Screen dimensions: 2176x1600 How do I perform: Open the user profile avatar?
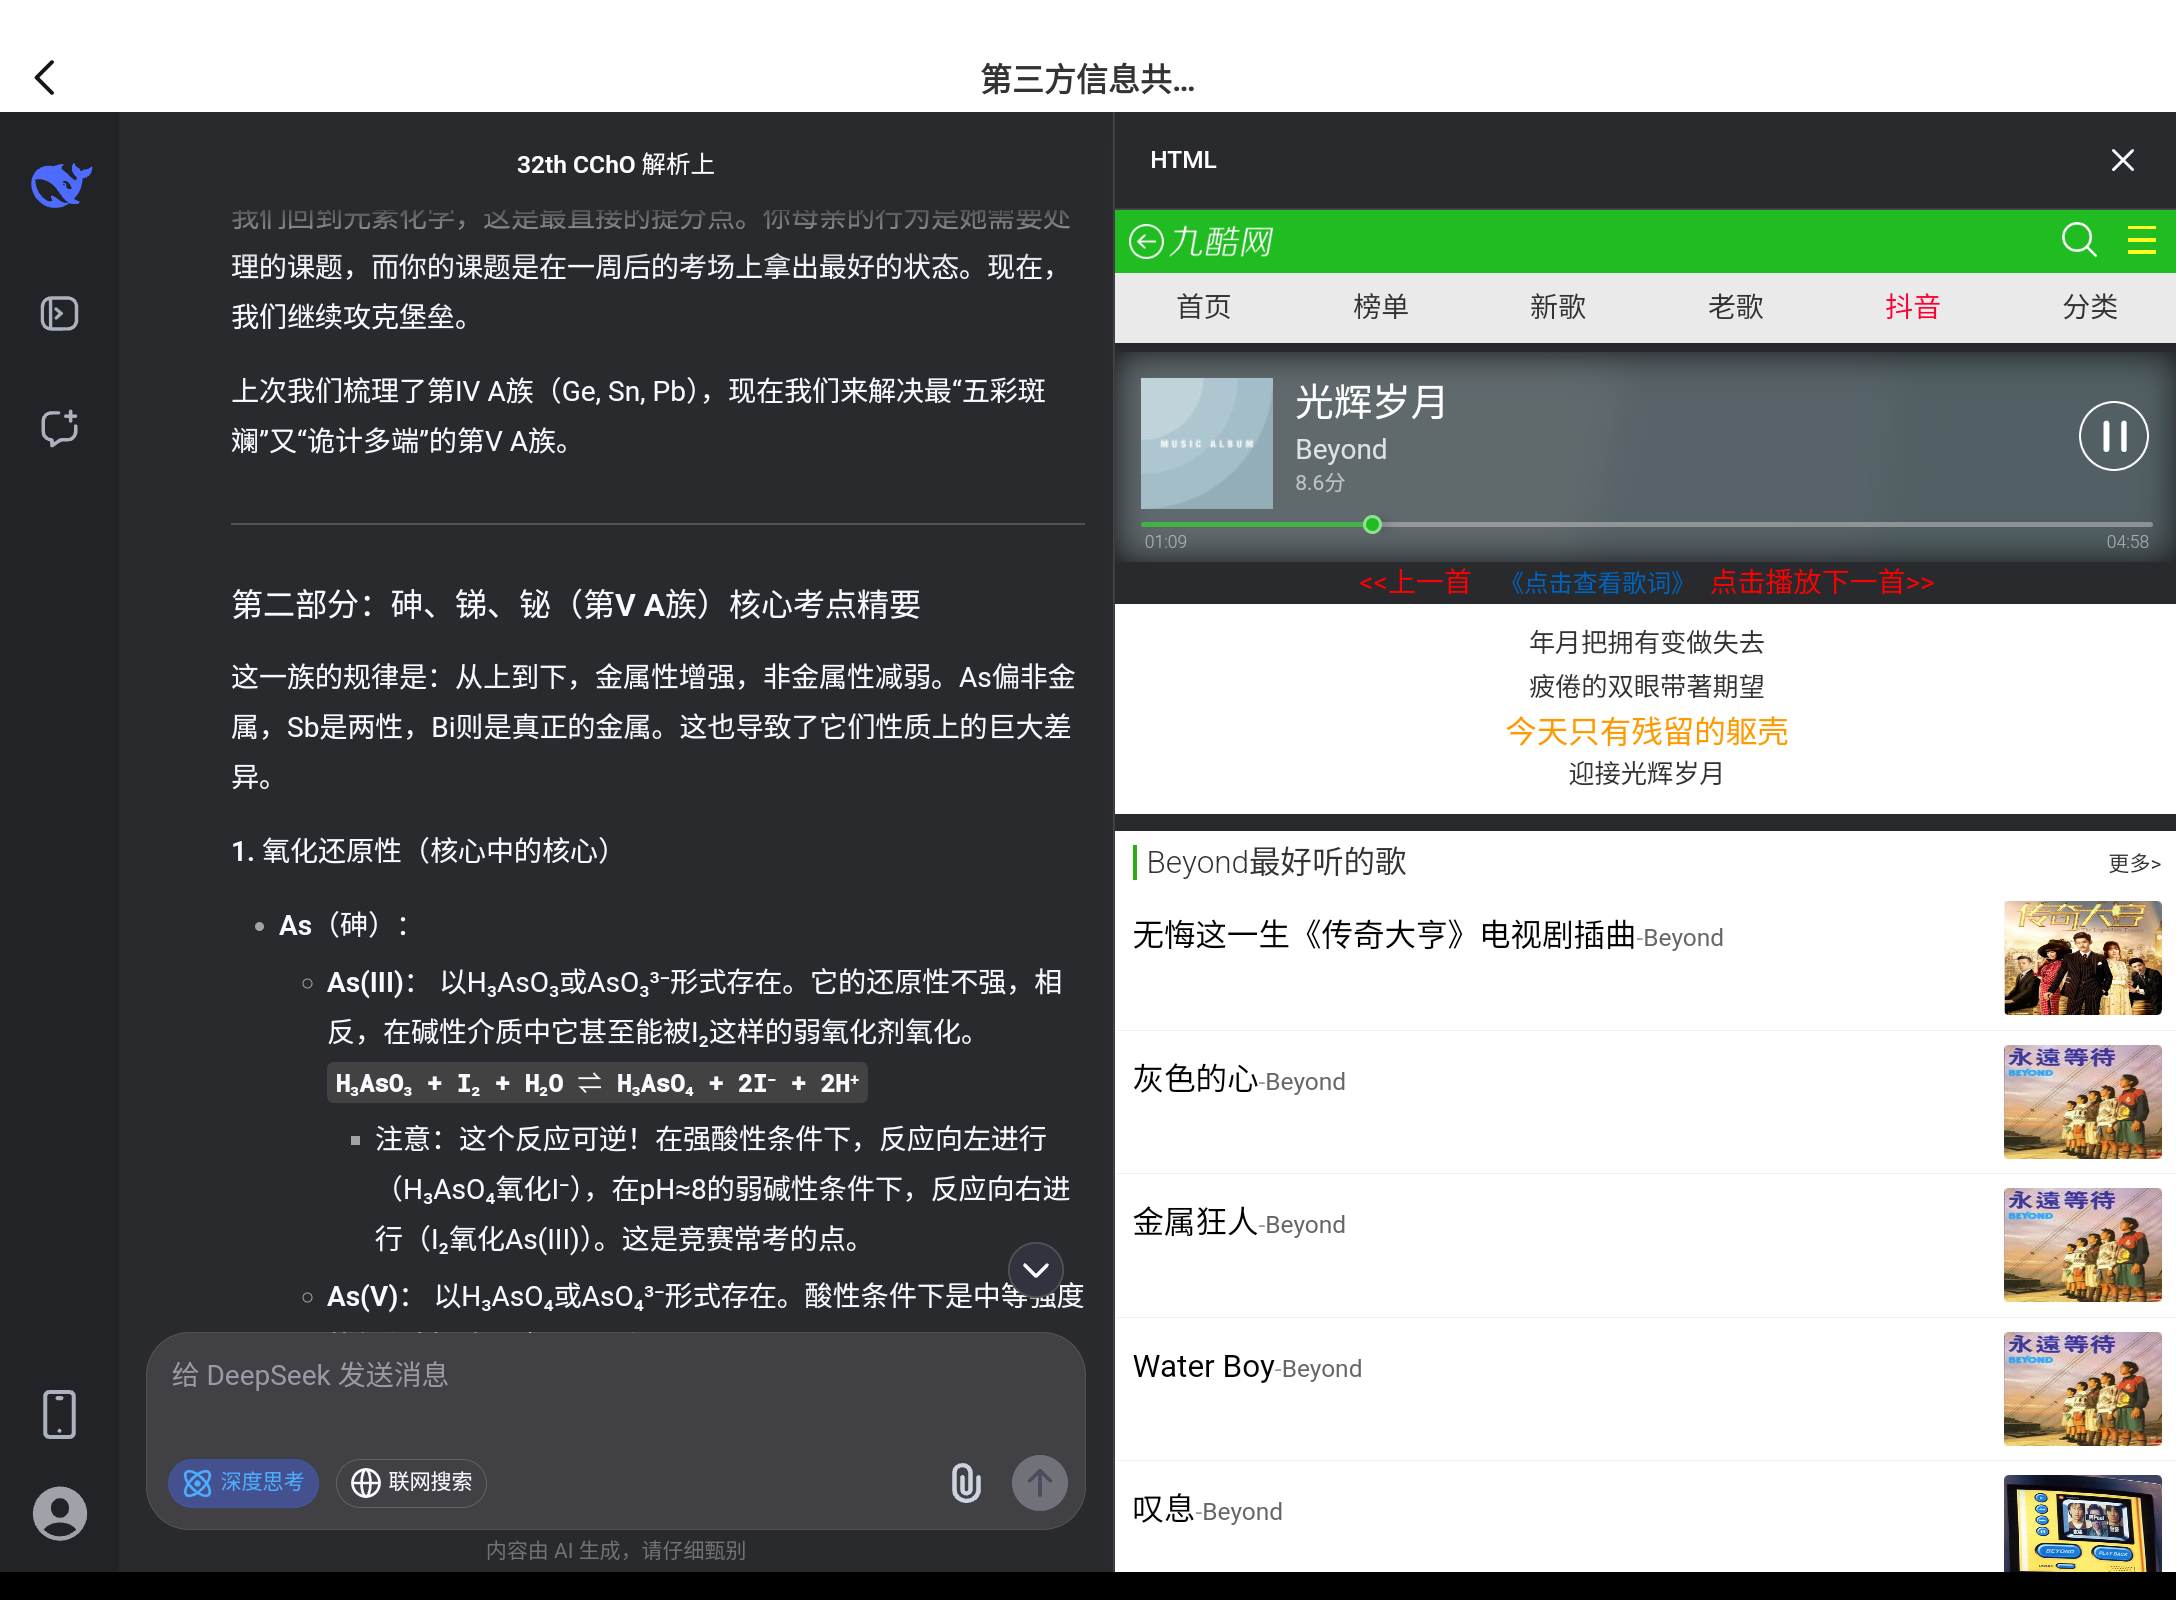(59, 1513)
